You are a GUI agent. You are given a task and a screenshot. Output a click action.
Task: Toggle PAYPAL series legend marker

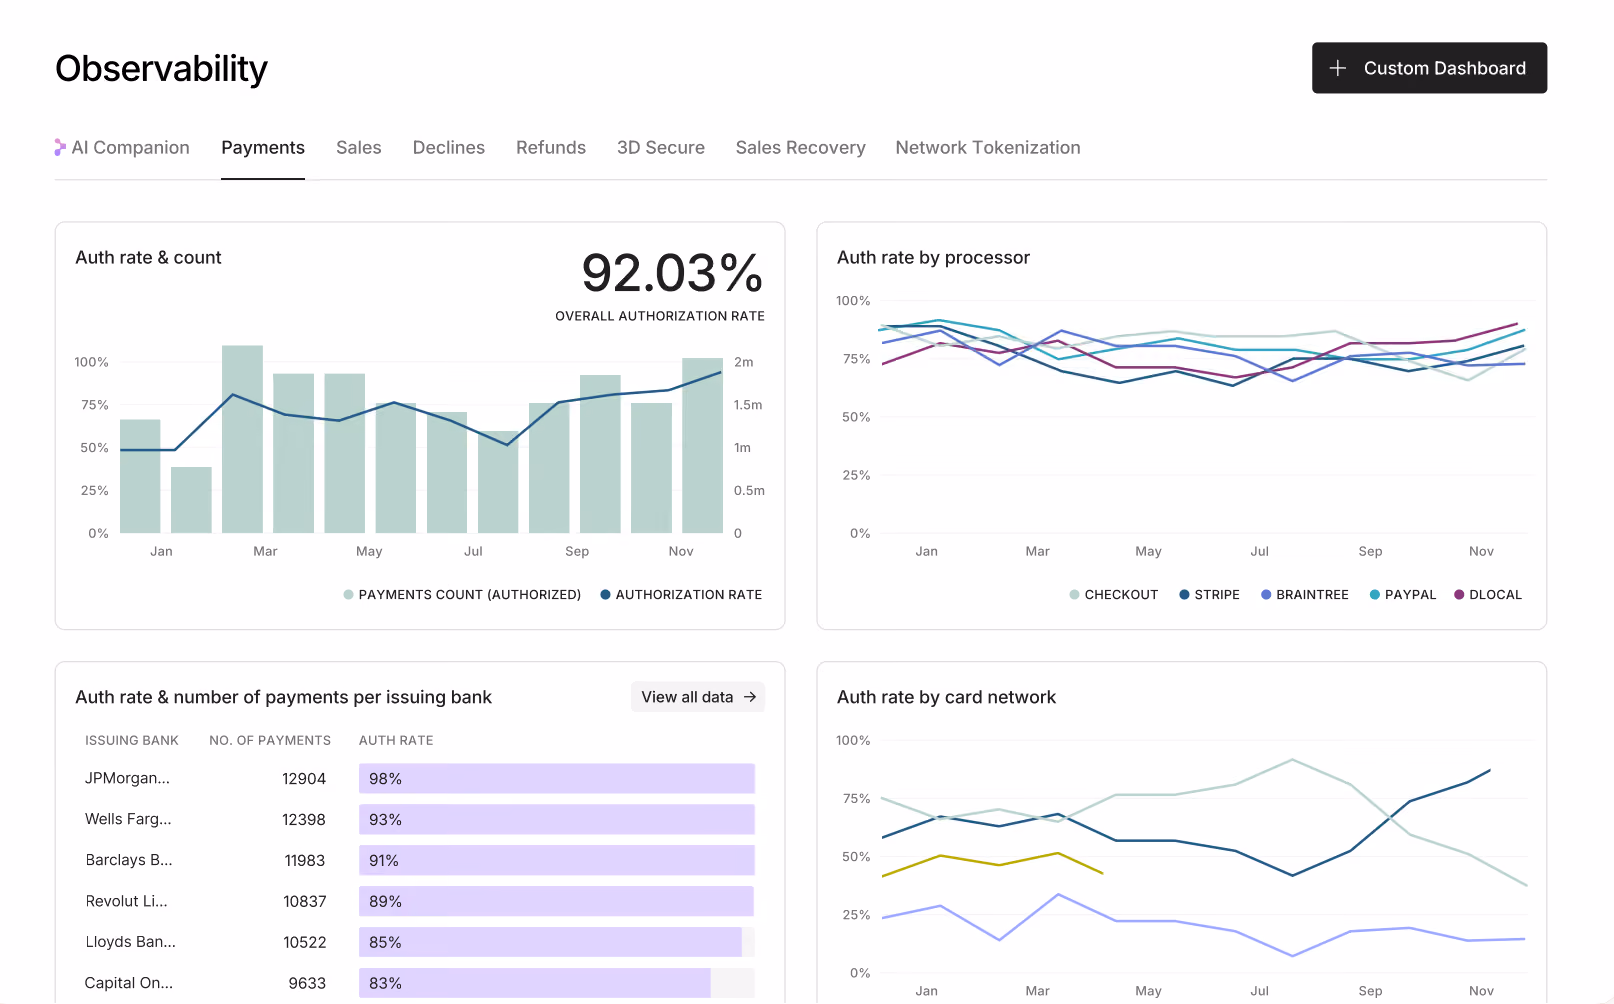[1375, 595]
